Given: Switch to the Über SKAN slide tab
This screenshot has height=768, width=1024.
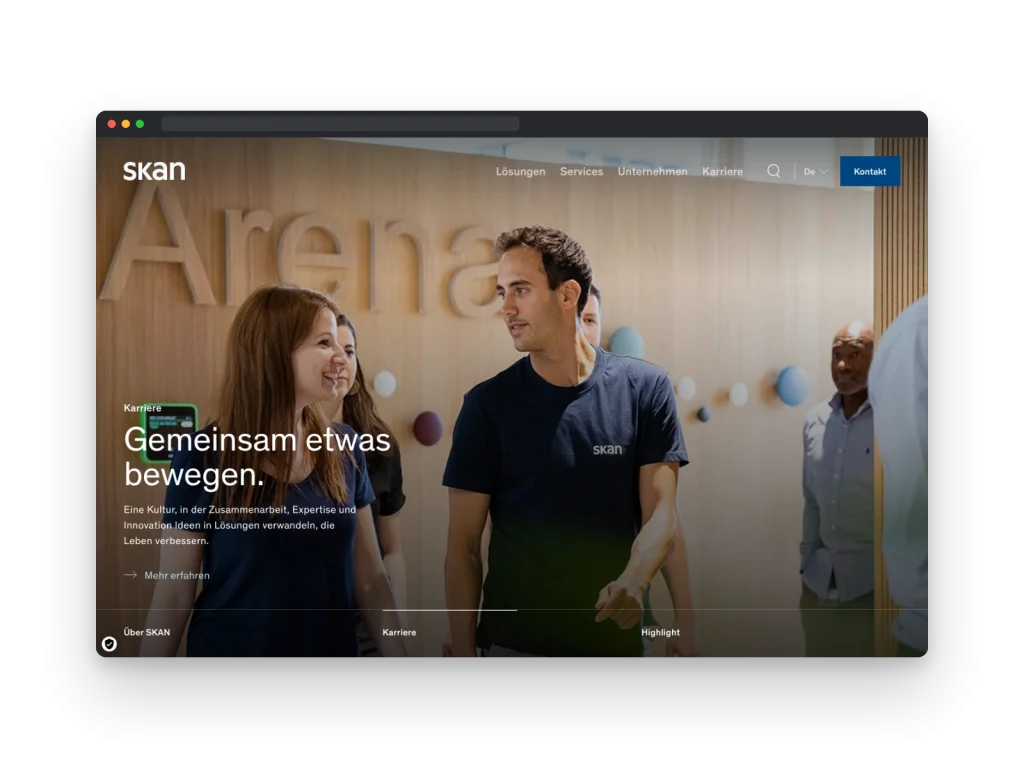Looking at the screenshot, I should [147, 632].
